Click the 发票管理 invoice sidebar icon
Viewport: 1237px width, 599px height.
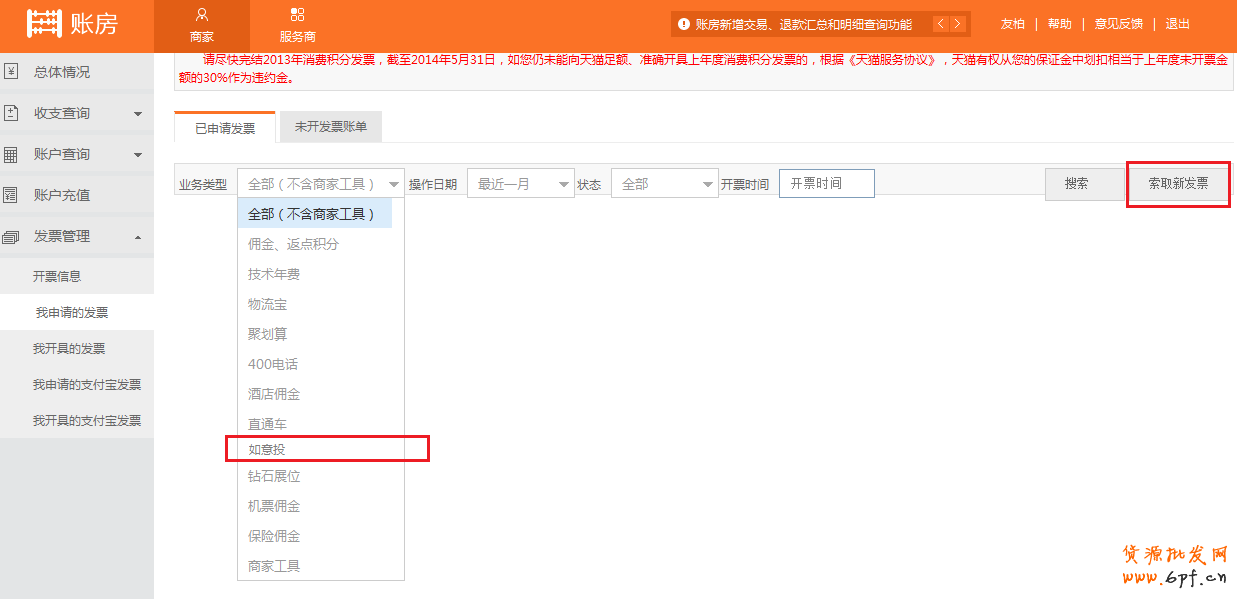point(12,236)
